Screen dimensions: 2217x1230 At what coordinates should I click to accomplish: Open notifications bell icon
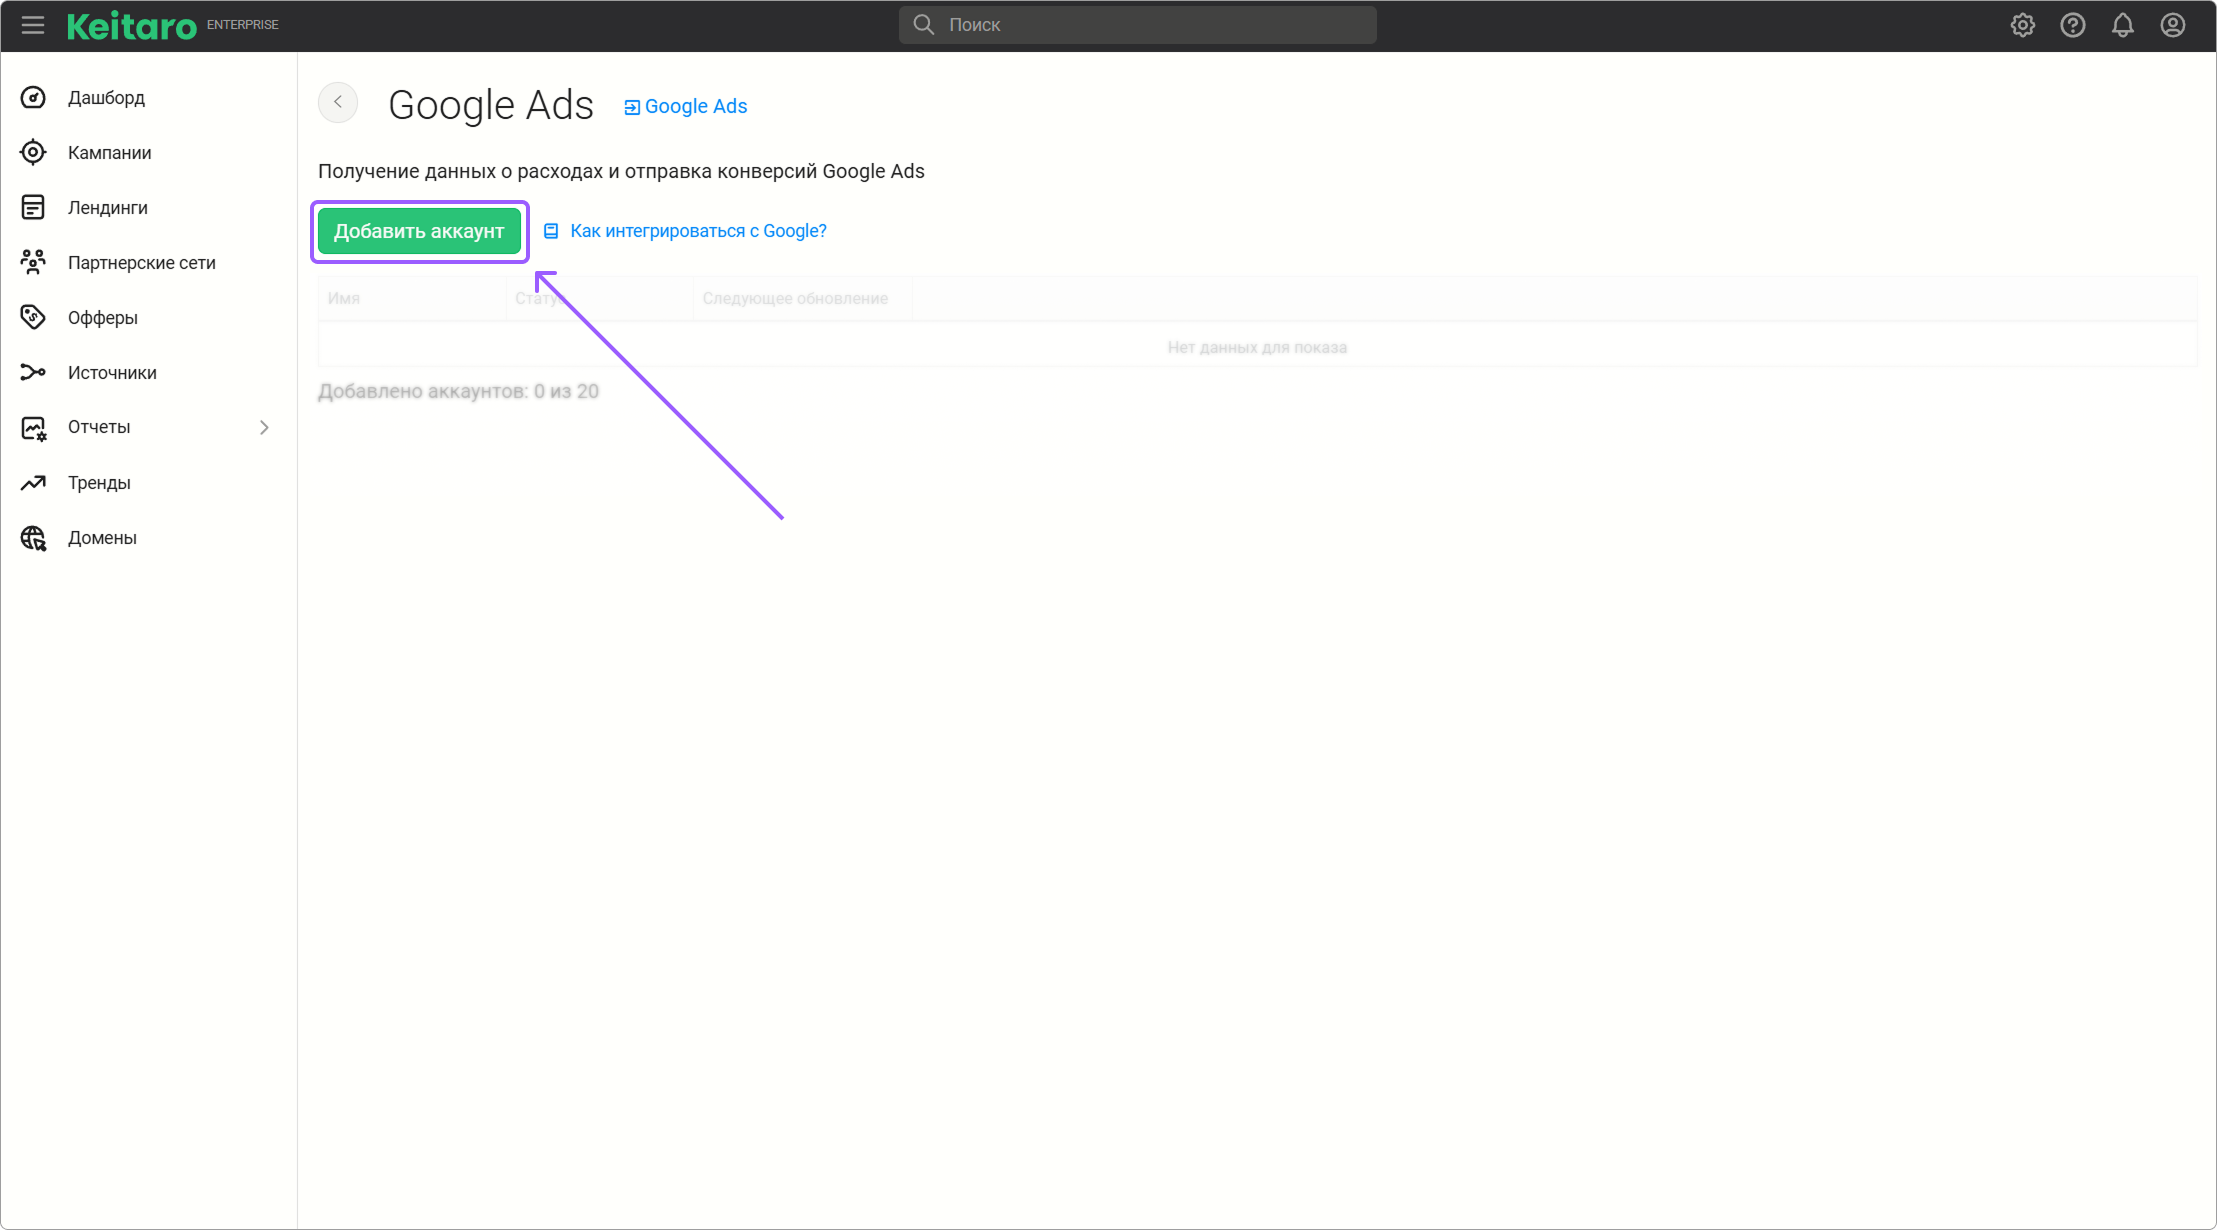pos(2123,25)
